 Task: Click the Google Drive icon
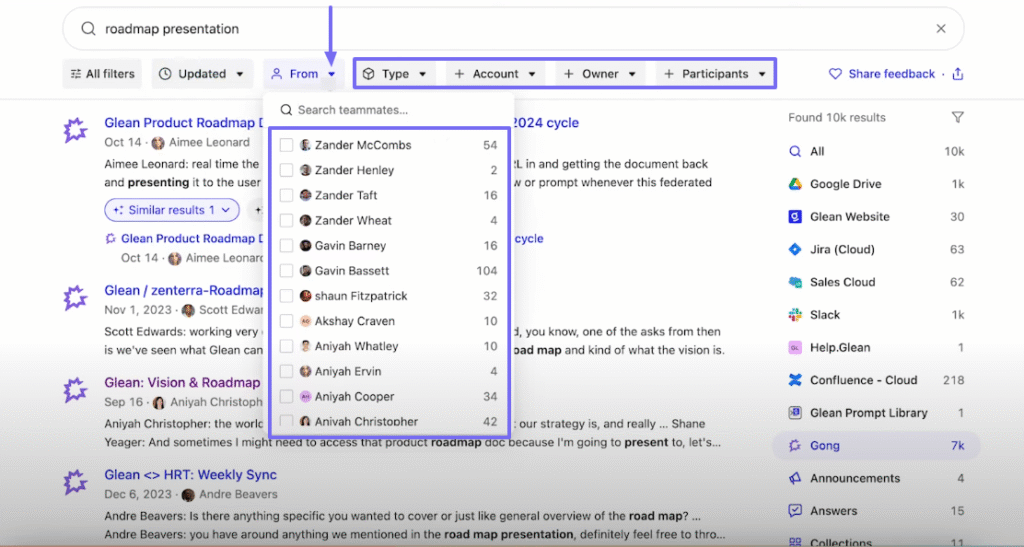795,184
